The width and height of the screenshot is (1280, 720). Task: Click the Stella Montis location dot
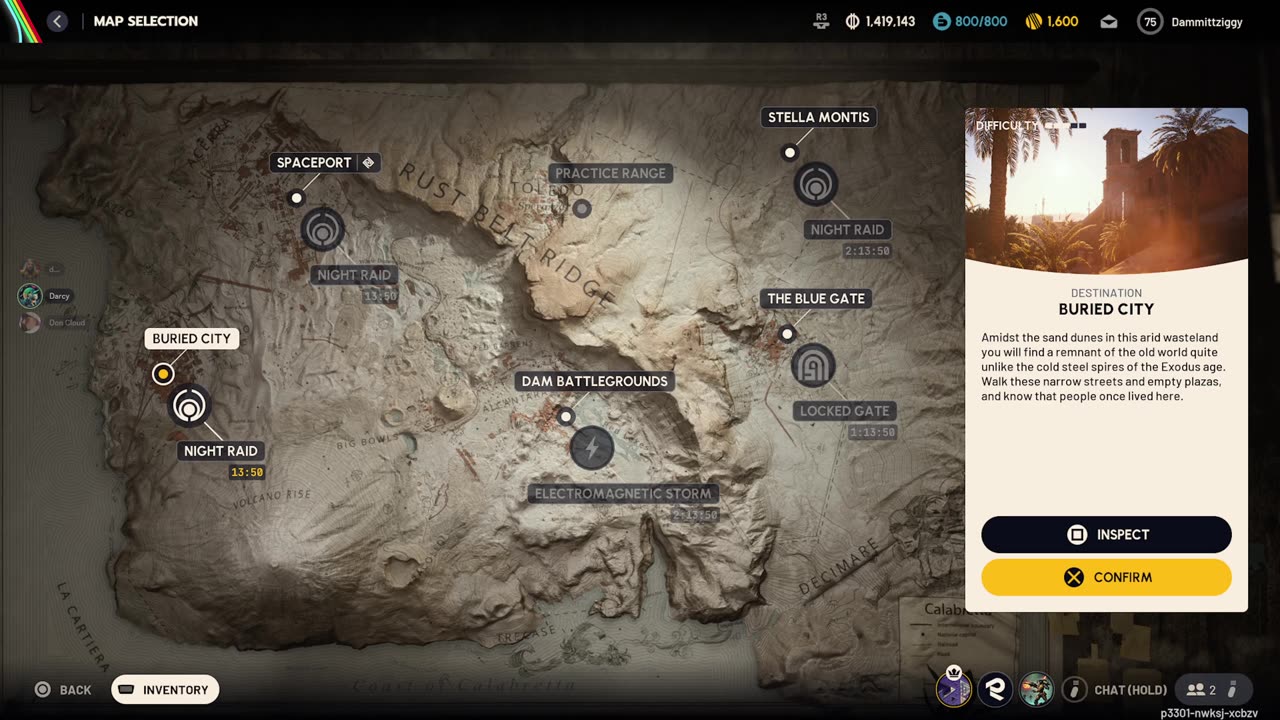(x=790, y=152)
